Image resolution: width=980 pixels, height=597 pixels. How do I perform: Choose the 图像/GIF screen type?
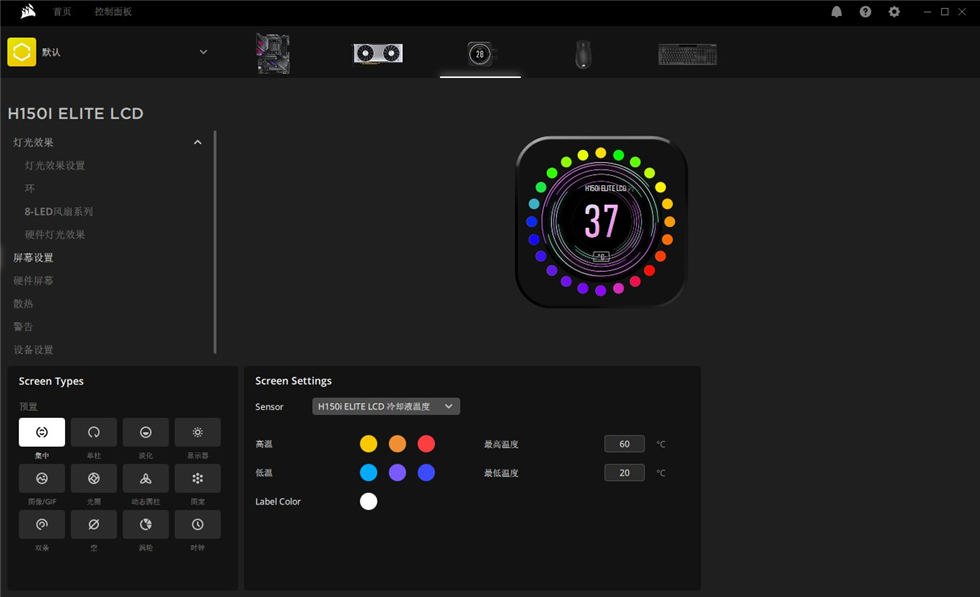pos(42,478)
